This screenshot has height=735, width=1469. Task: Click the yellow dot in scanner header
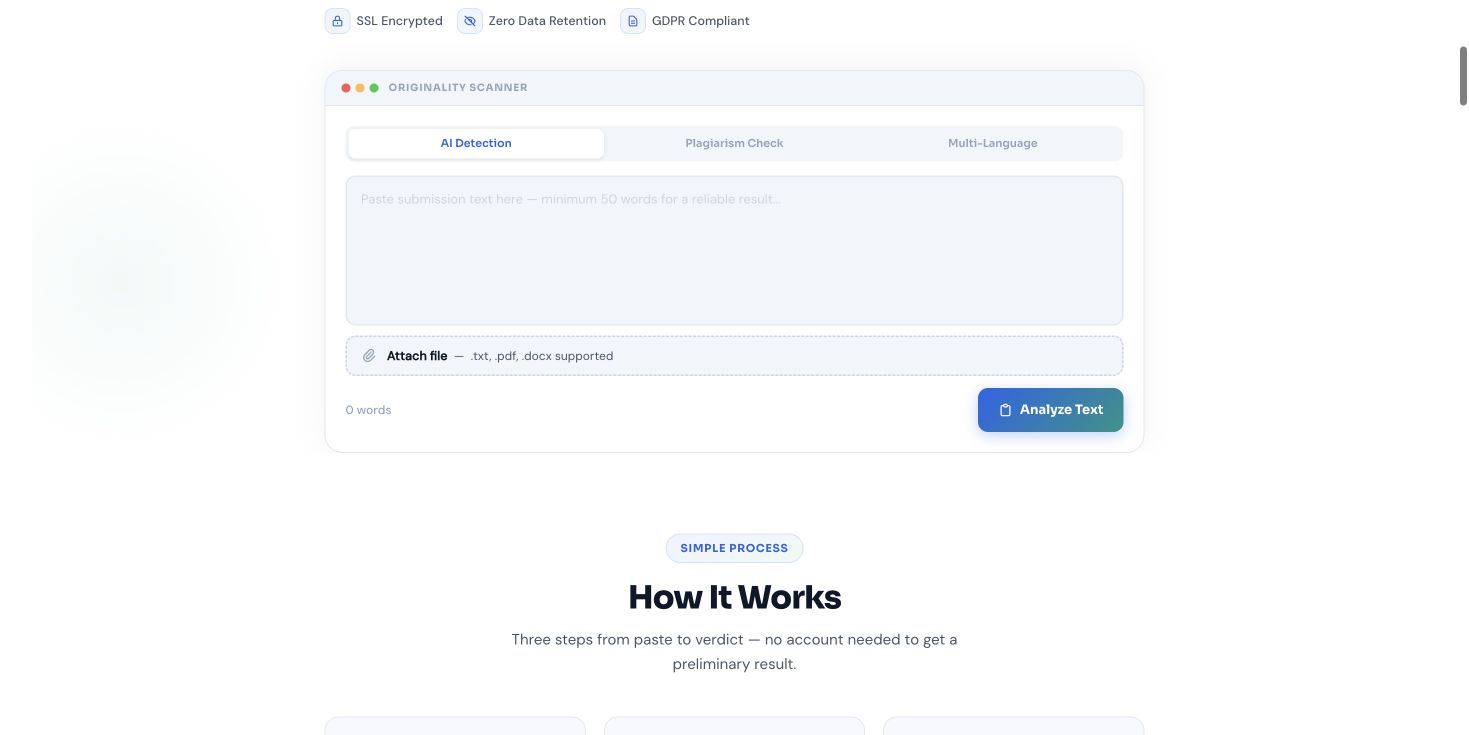tap(360, 88)
